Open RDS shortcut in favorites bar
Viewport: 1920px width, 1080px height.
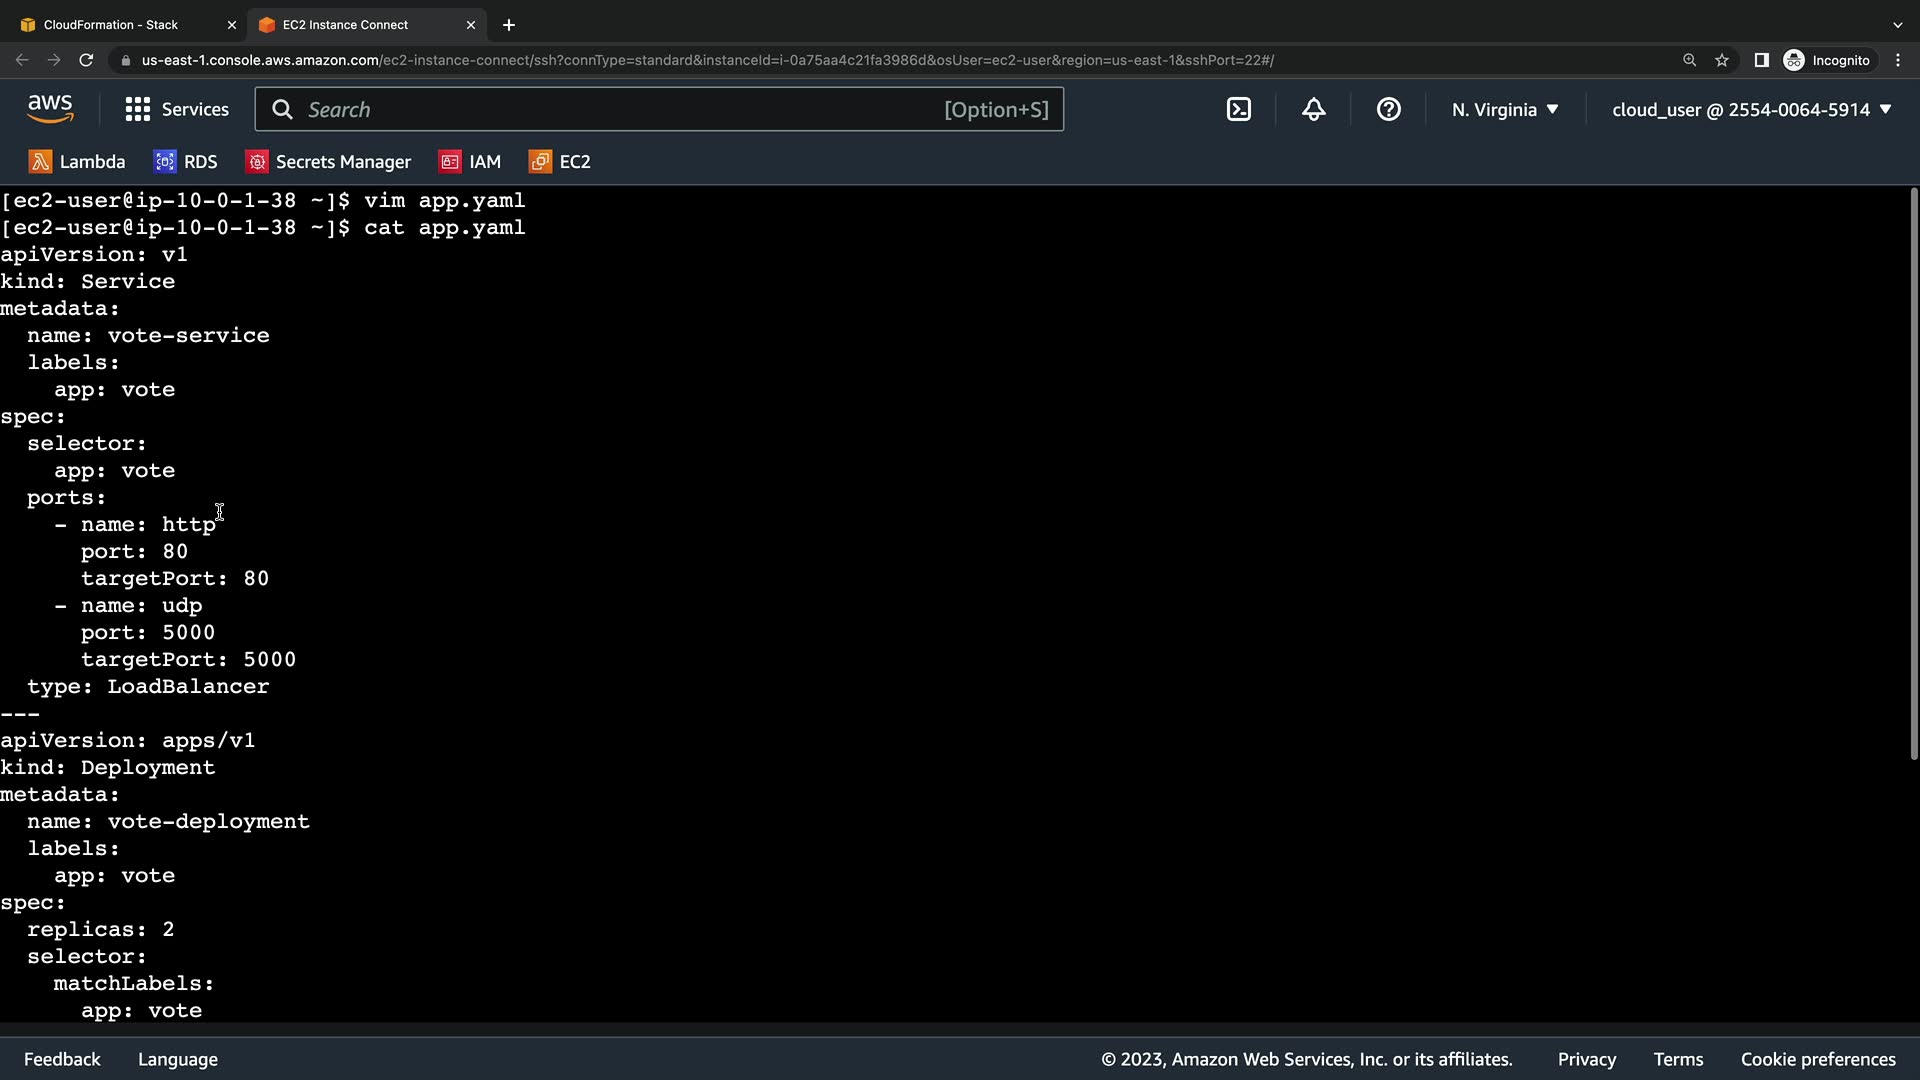point(186,162)
